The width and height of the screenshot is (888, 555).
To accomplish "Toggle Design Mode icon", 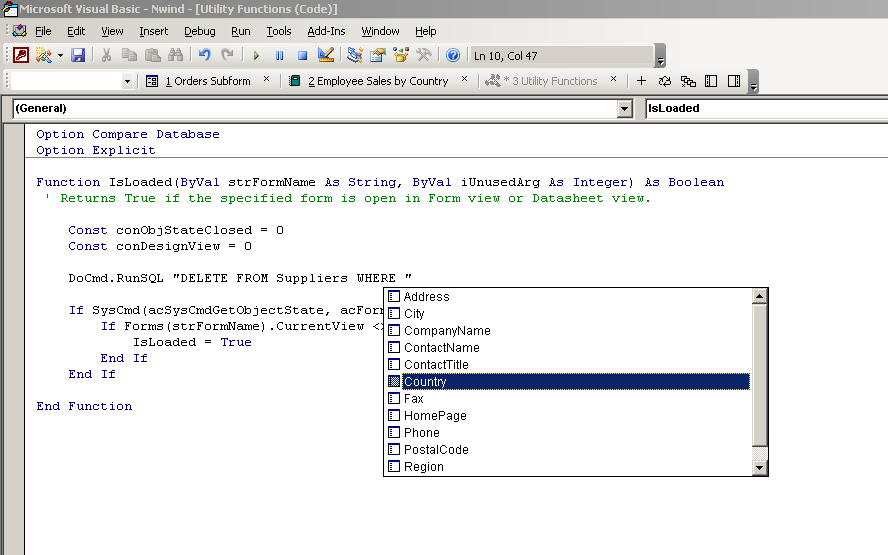I will click(326, 55).
